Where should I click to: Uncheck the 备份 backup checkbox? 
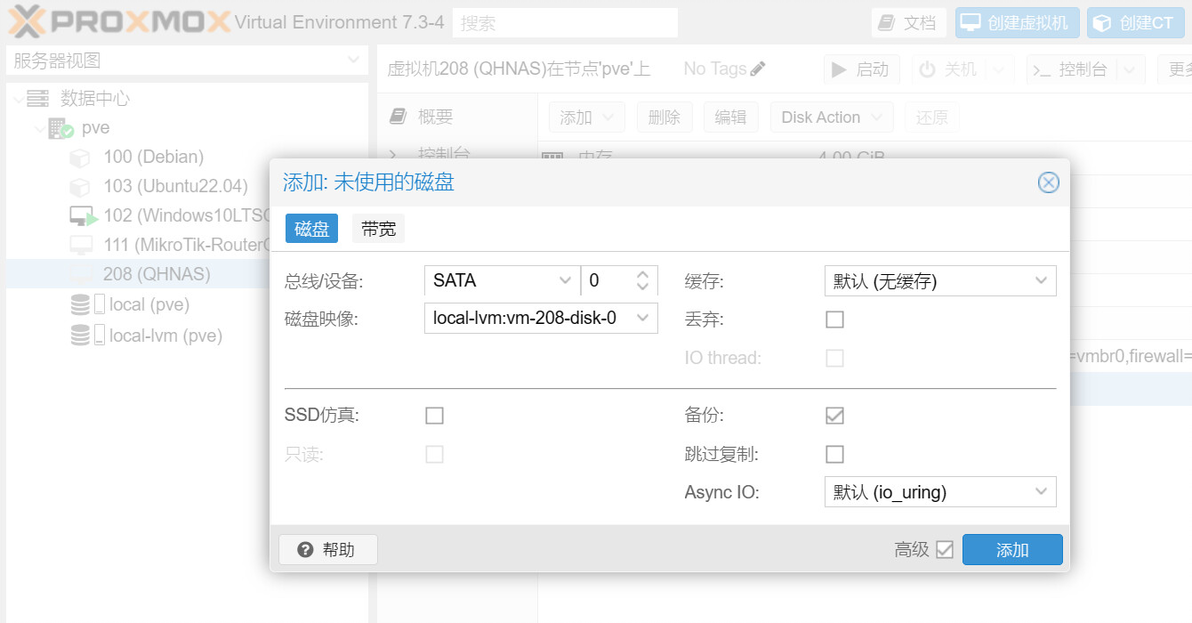pos(835,416)
